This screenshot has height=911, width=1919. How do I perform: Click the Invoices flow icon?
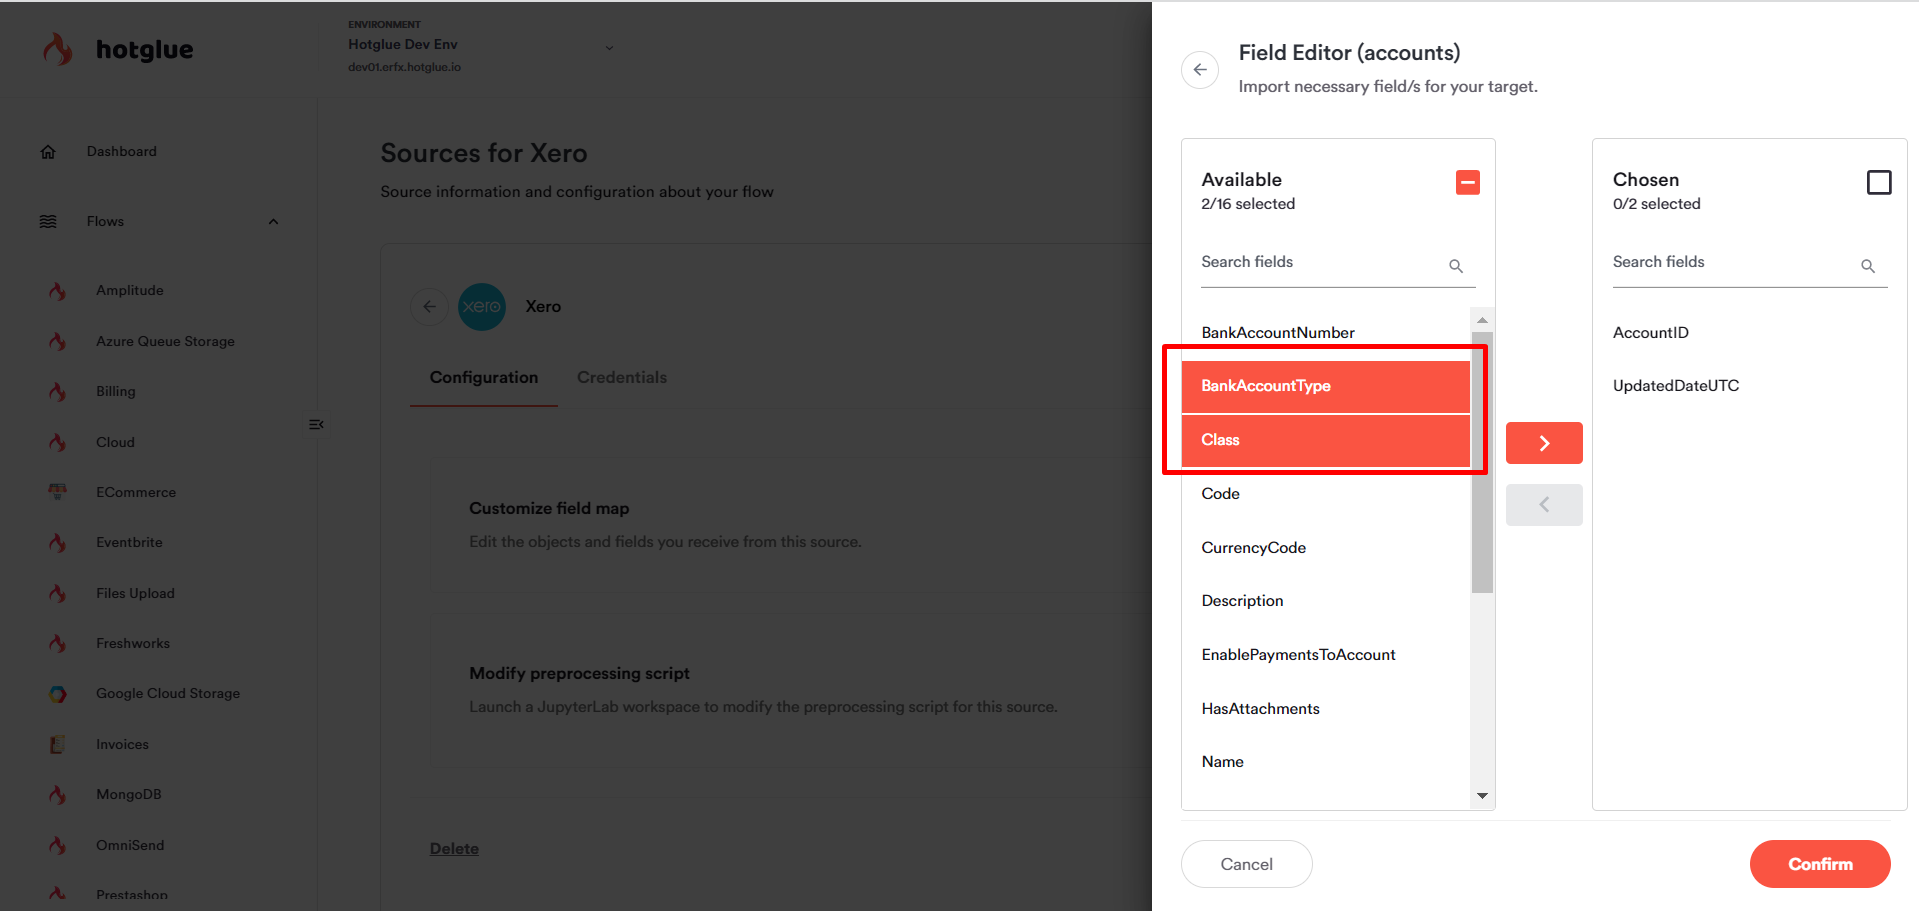pos(58,745)
